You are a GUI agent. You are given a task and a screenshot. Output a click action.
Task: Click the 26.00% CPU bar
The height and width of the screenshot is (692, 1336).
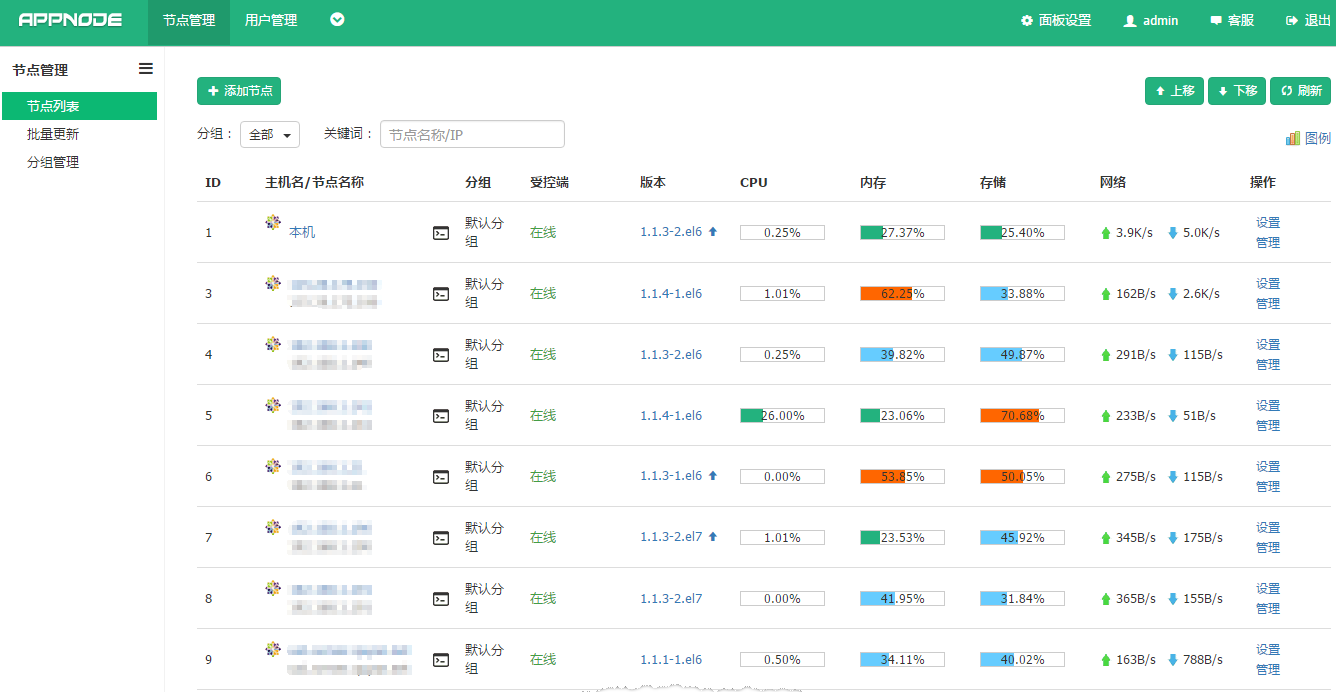pyautogui.click(x=782, y=415)
